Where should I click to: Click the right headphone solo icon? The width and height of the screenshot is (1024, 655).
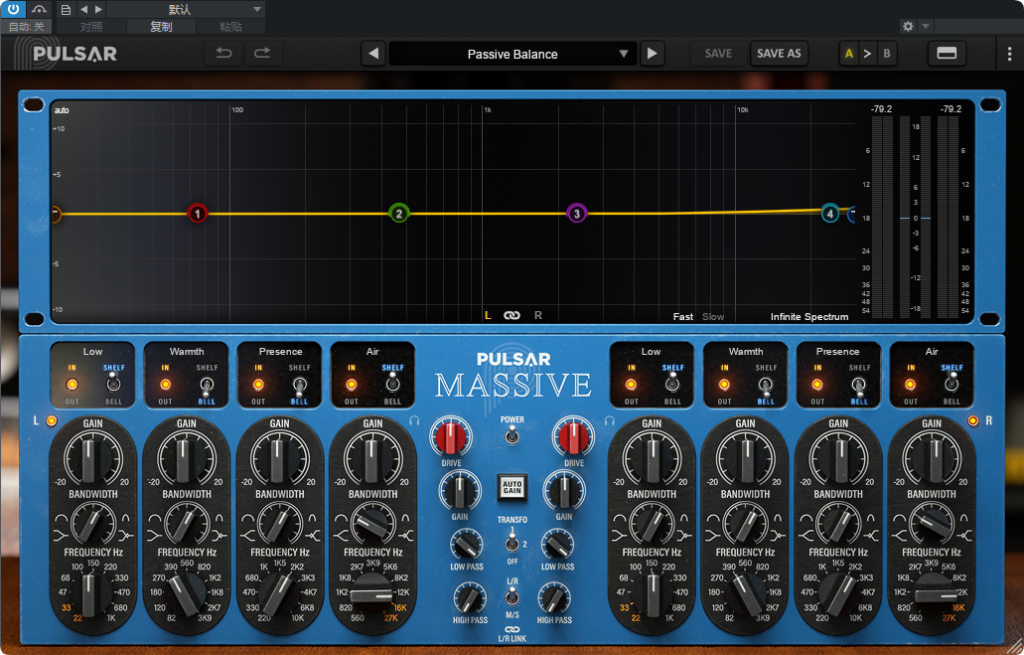(x=609, y=421)
